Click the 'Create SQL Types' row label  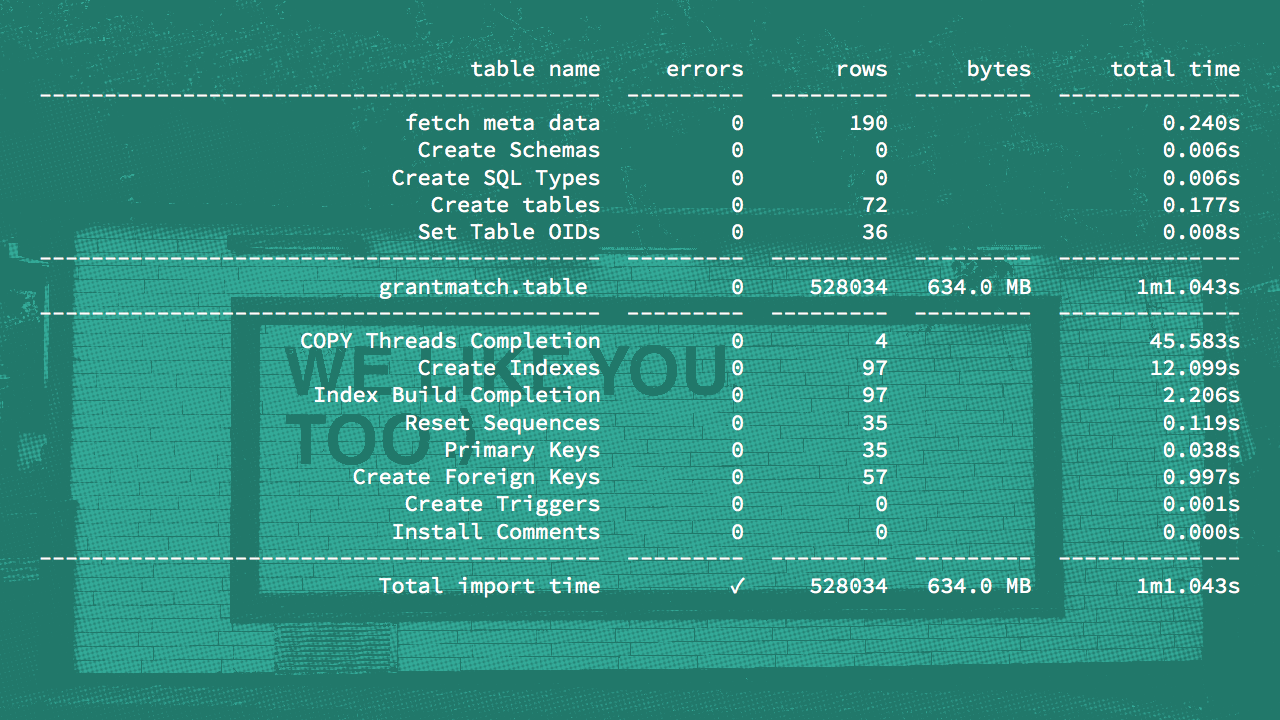(495, 178)
